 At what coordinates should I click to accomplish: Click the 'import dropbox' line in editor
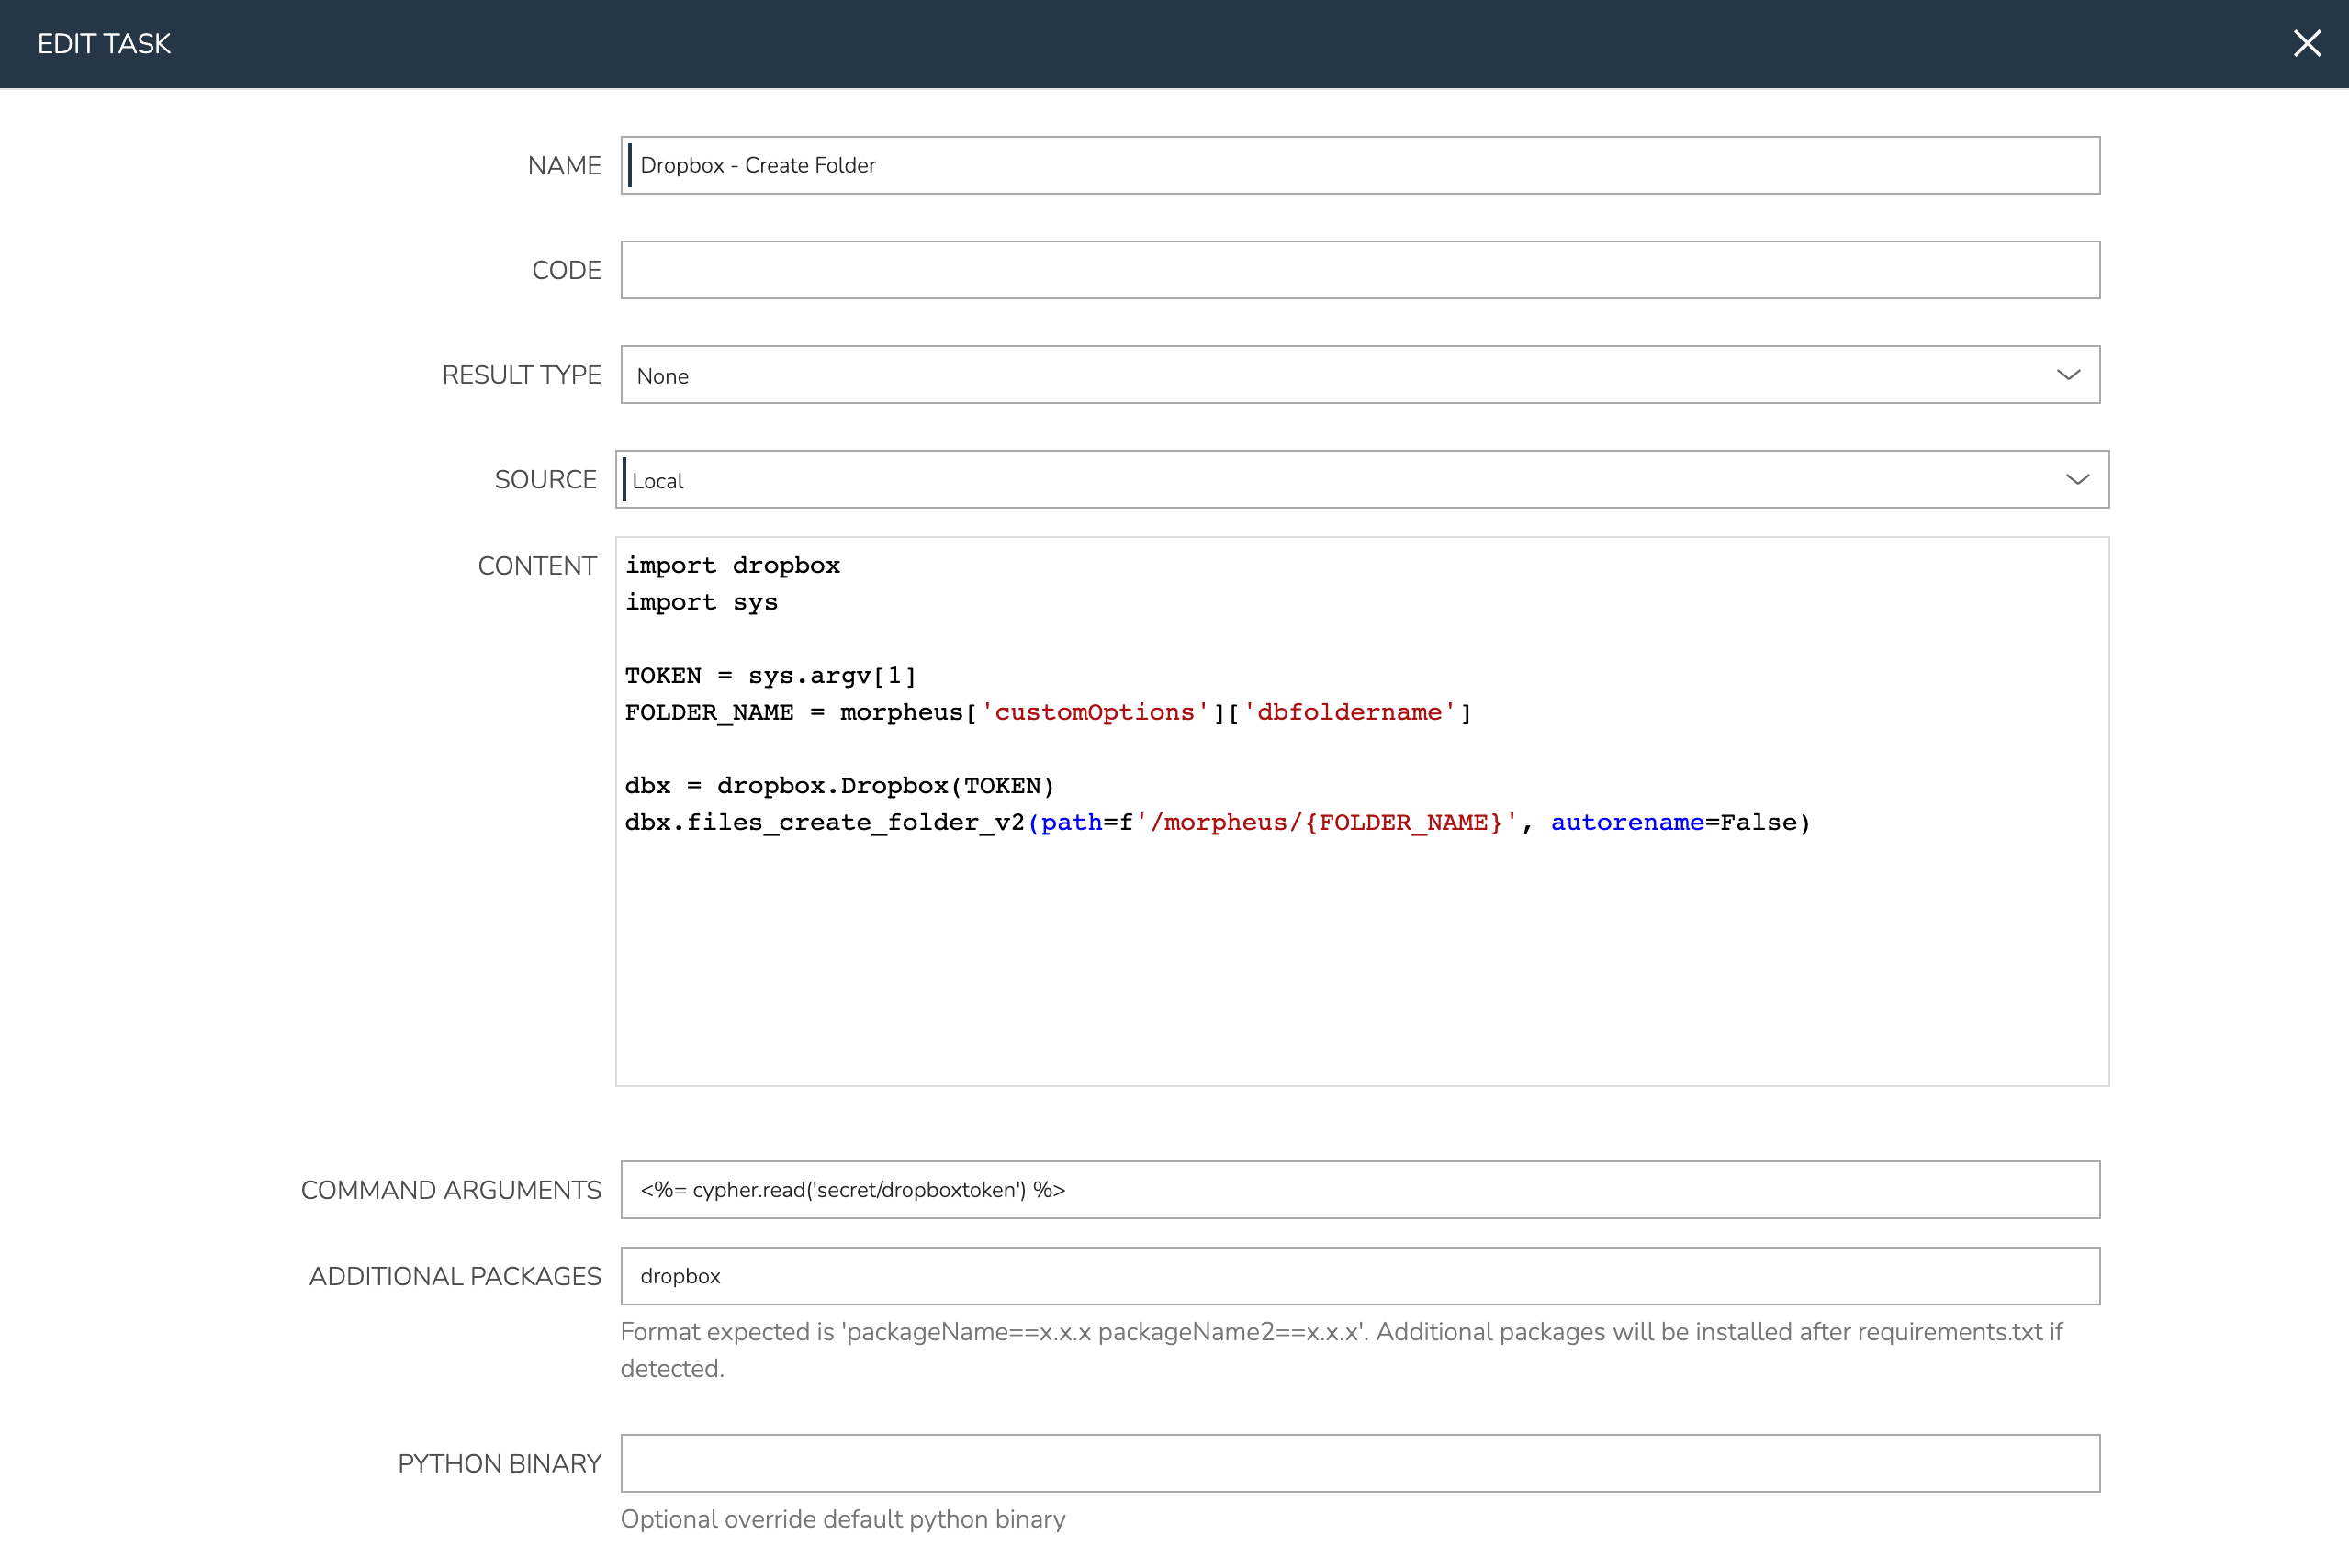pos(733,566)
